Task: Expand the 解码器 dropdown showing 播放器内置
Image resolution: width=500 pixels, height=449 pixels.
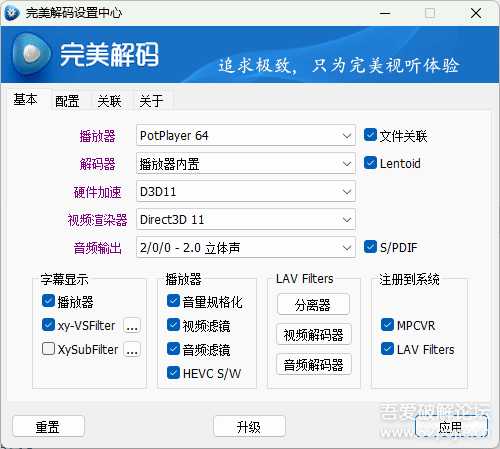Action: tap(246, 163)
